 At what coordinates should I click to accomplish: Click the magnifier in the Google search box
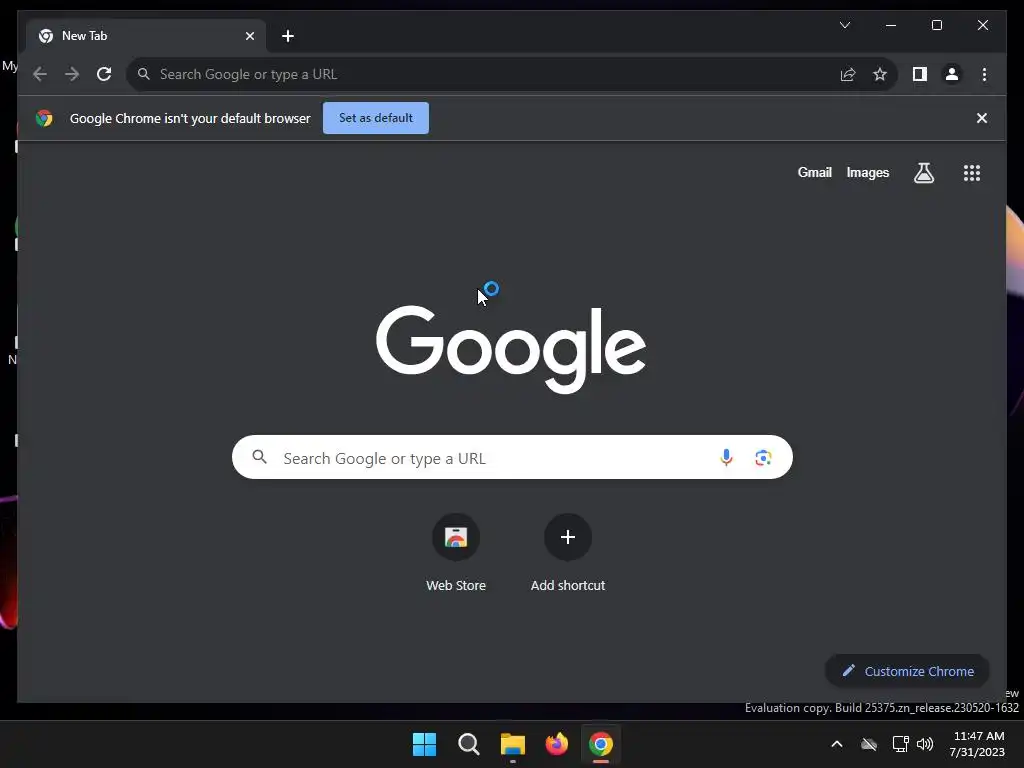(x=260, y=457)
